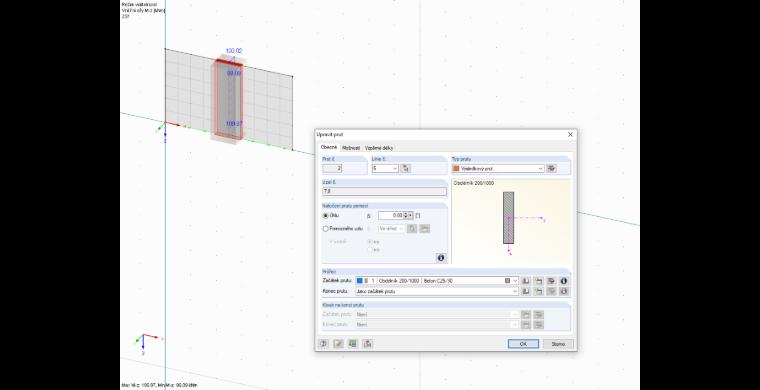The height and width of the screenshot is (390, 760).
Task: Switch to the Možnosti tab
Action: pos(351,148)
